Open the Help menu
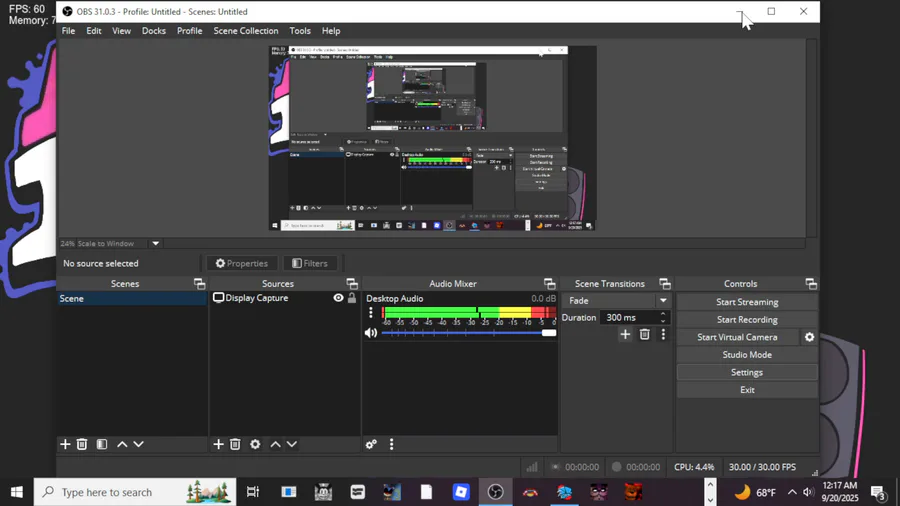This screenshot has width=900, height=506. [331, 31]
